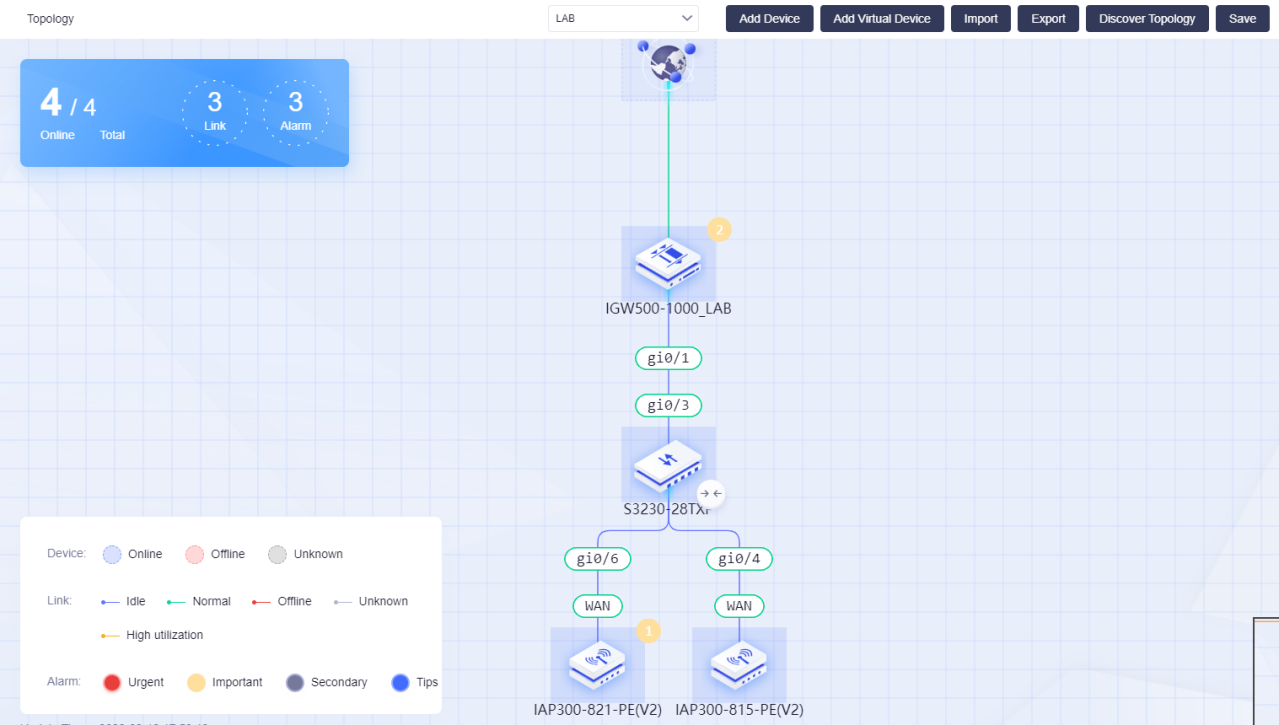Click the Unknown device legend circle

[x=278, y=554]
